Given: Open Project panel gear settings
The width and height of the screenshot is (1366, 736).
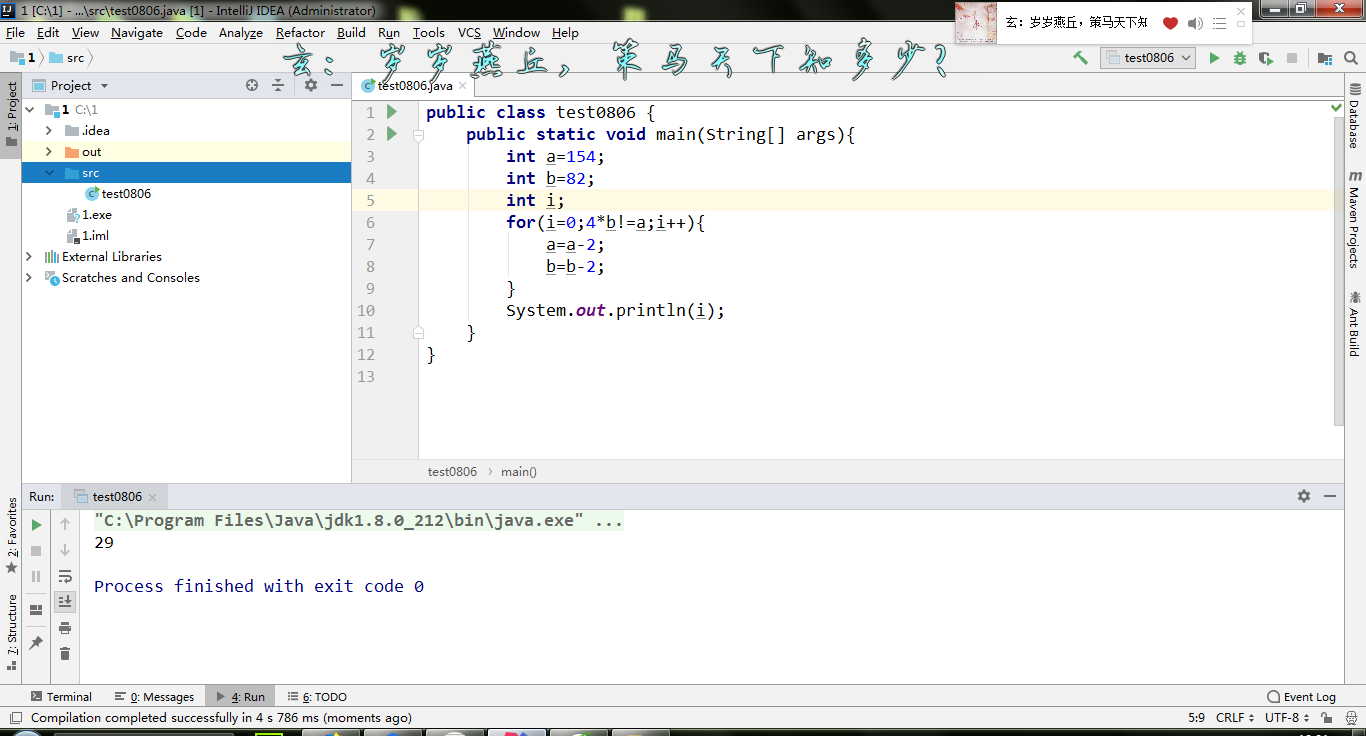Looking at the screenshot, I should tap(311, 85).
